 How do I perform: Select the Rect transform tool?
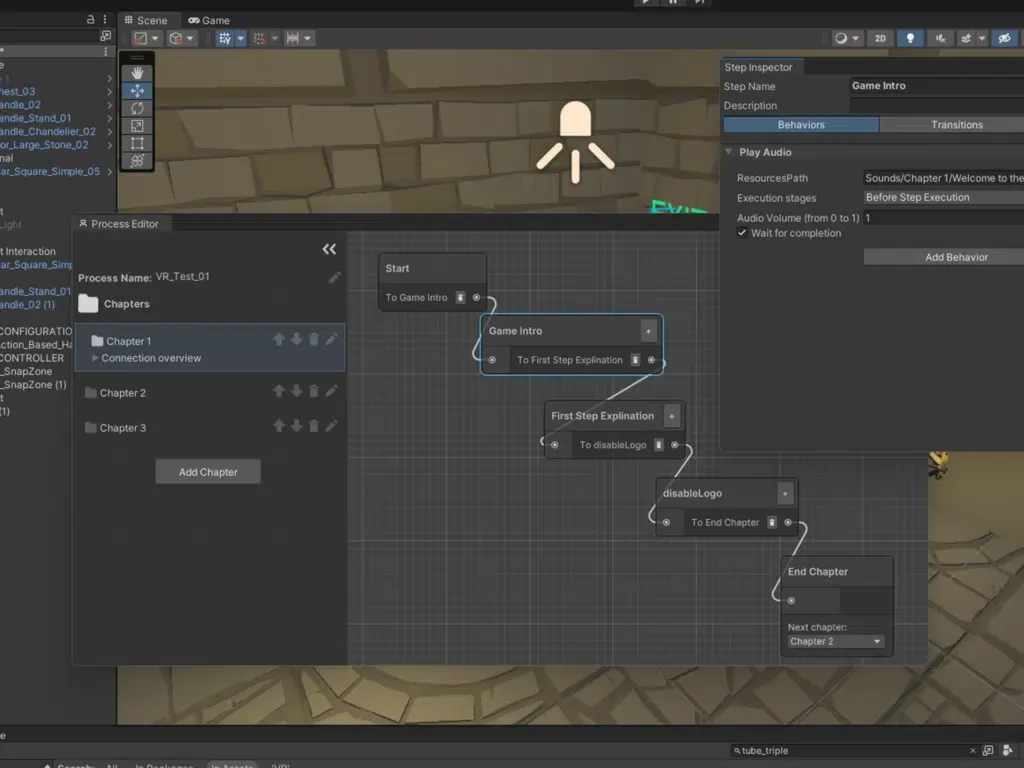(138, 143)
